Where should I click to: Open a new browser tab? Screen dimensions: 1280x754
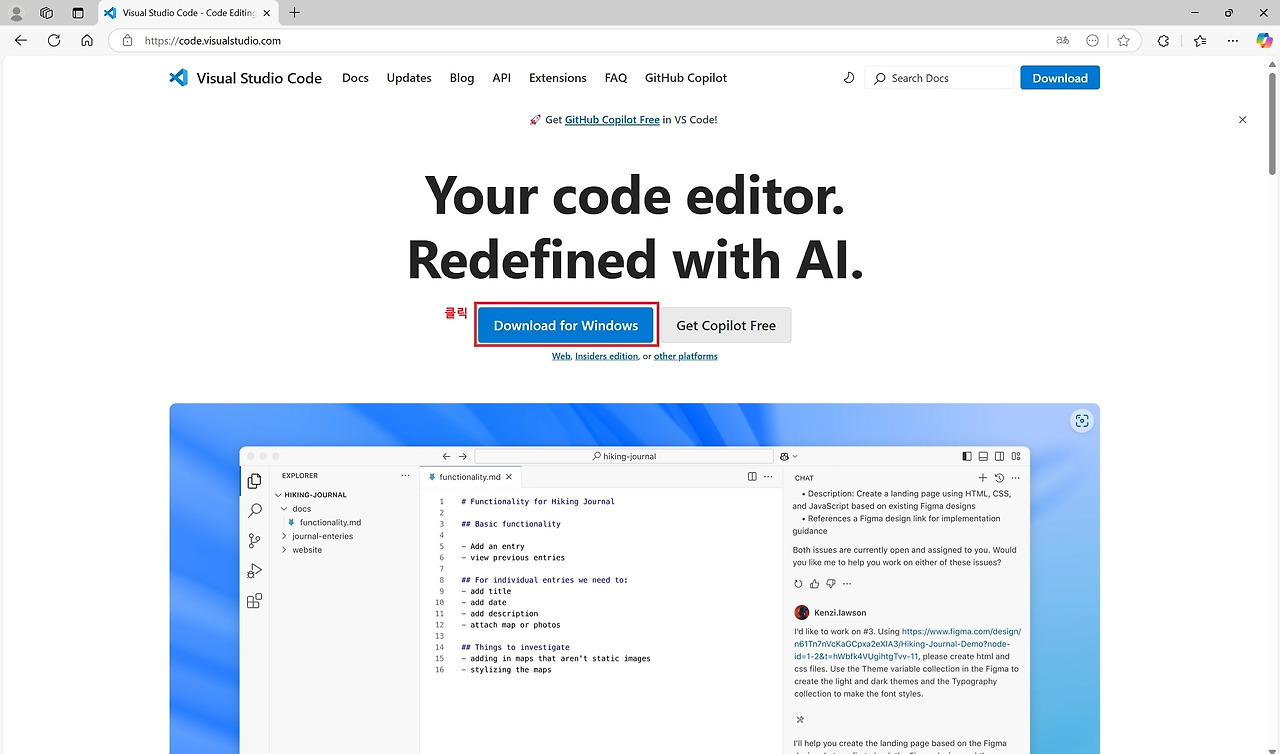click(x=294, y=13)
